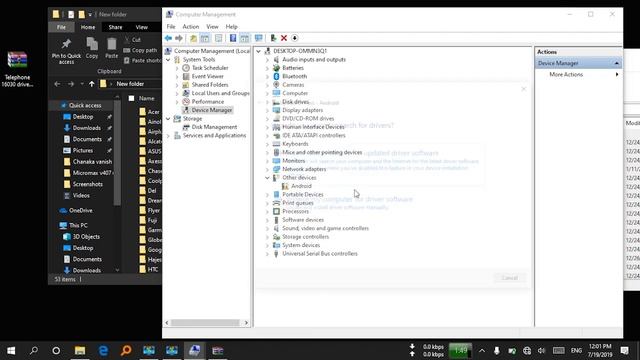This screenshot has width=640, height=360.
Task: Expand Portable Devices category
Action: (267, 195)
